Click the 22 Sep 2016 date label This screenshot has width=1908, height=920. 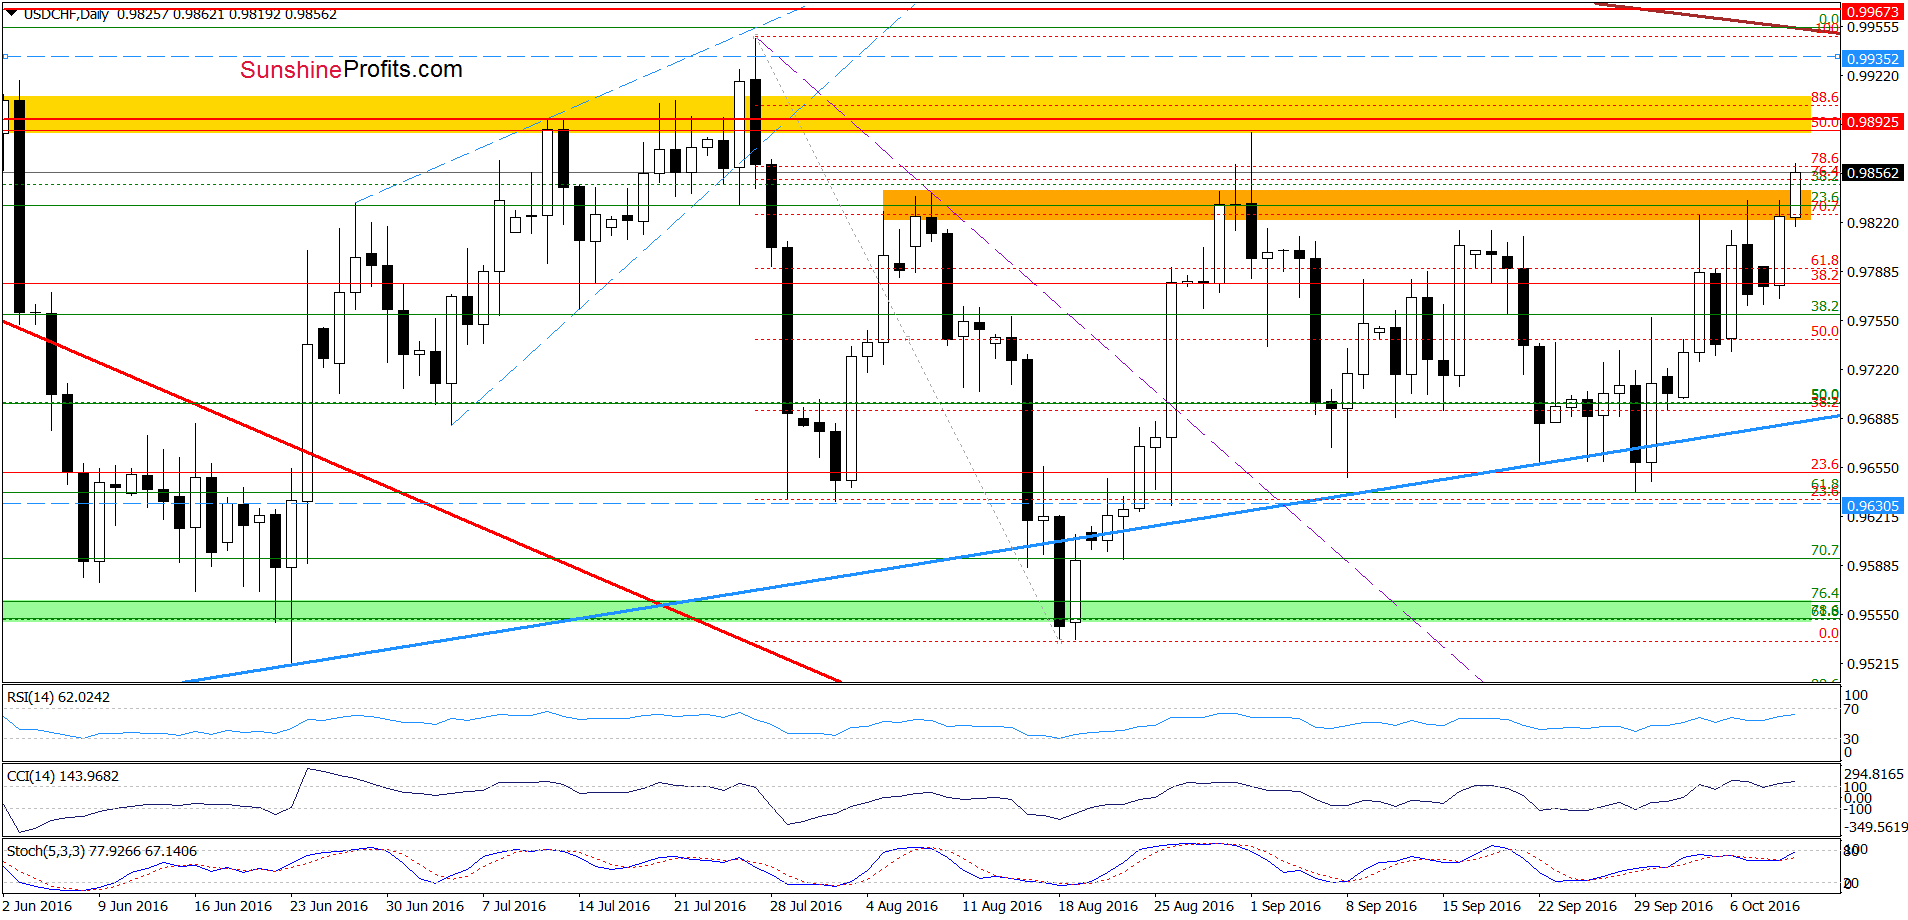tap(1578, 906)
